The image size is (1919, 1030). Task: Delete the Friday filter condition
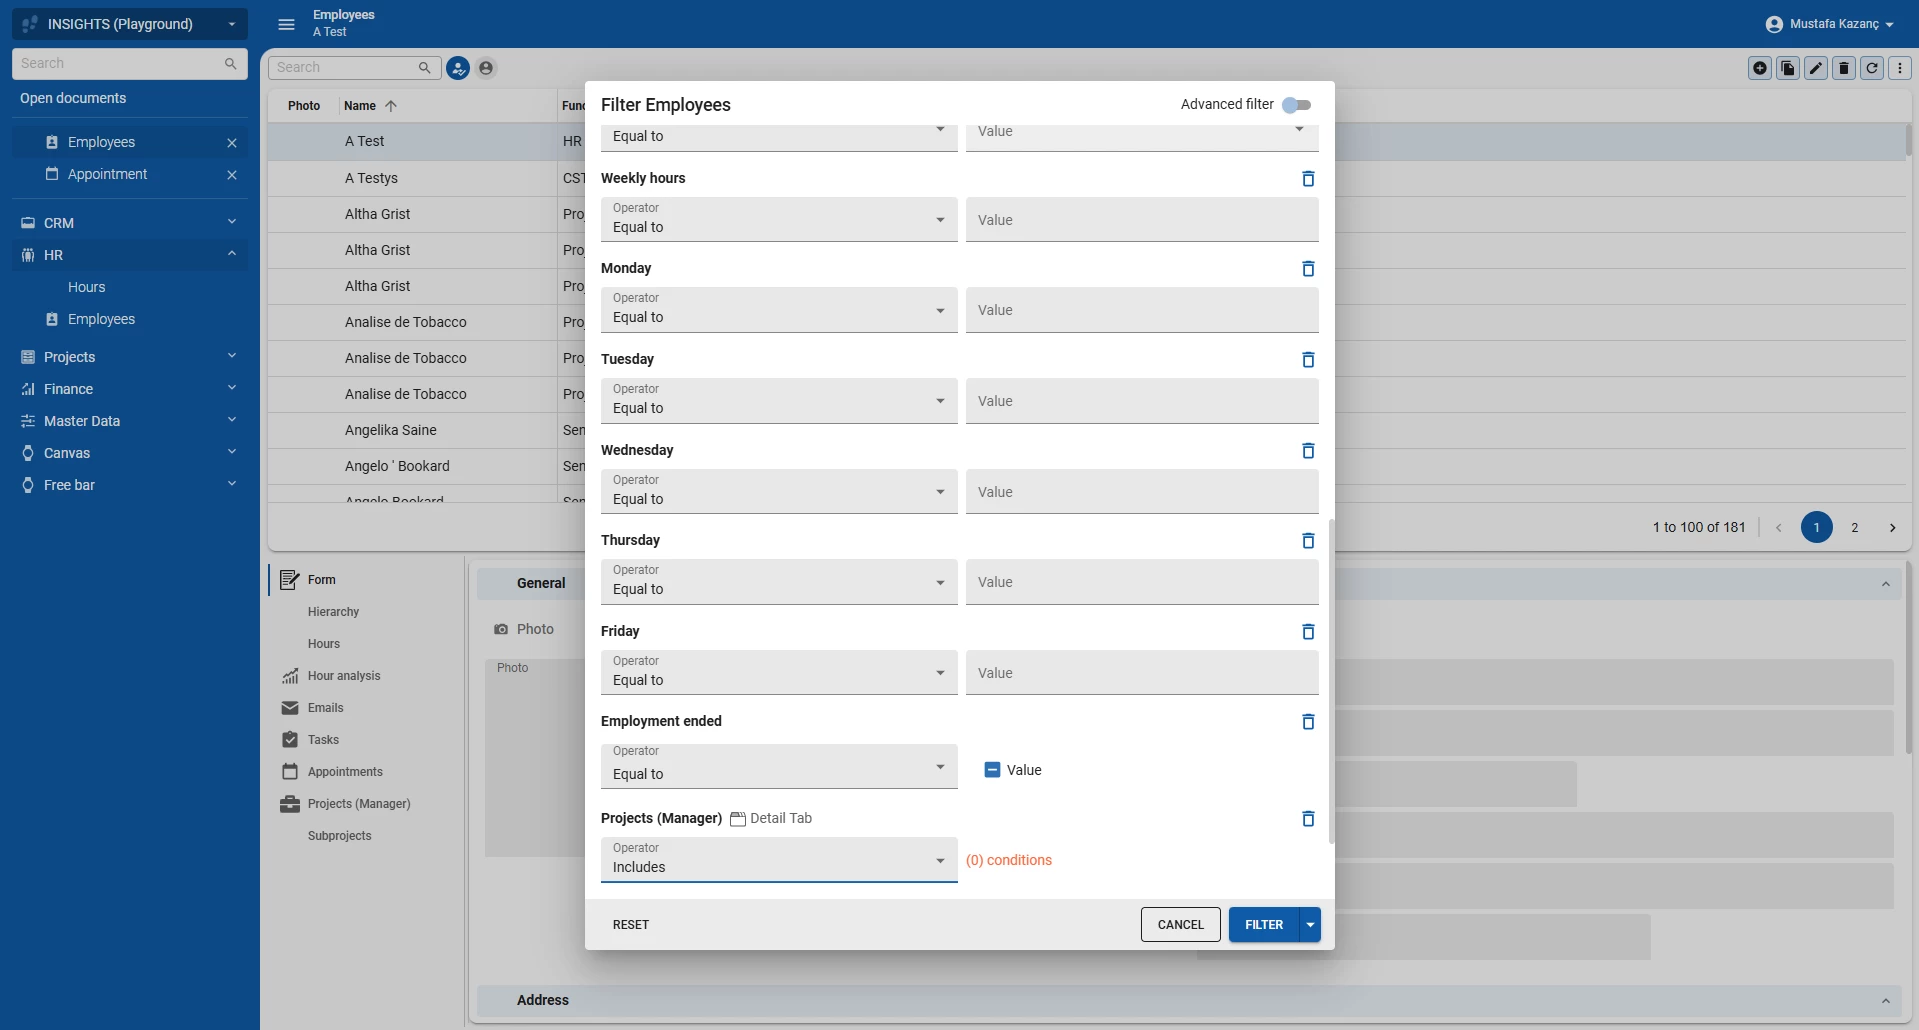pos(1307,632)
